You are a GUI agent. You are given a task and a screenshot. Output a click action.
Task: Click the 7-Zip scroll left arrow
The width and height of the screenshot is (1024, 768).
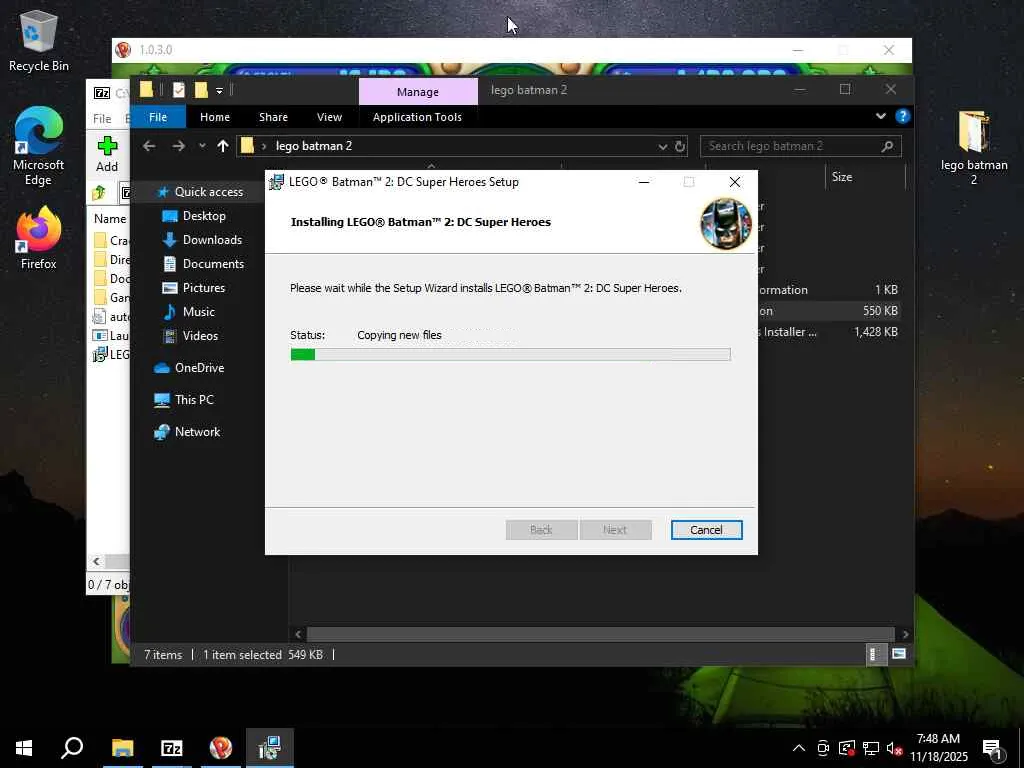pos(96,561)
